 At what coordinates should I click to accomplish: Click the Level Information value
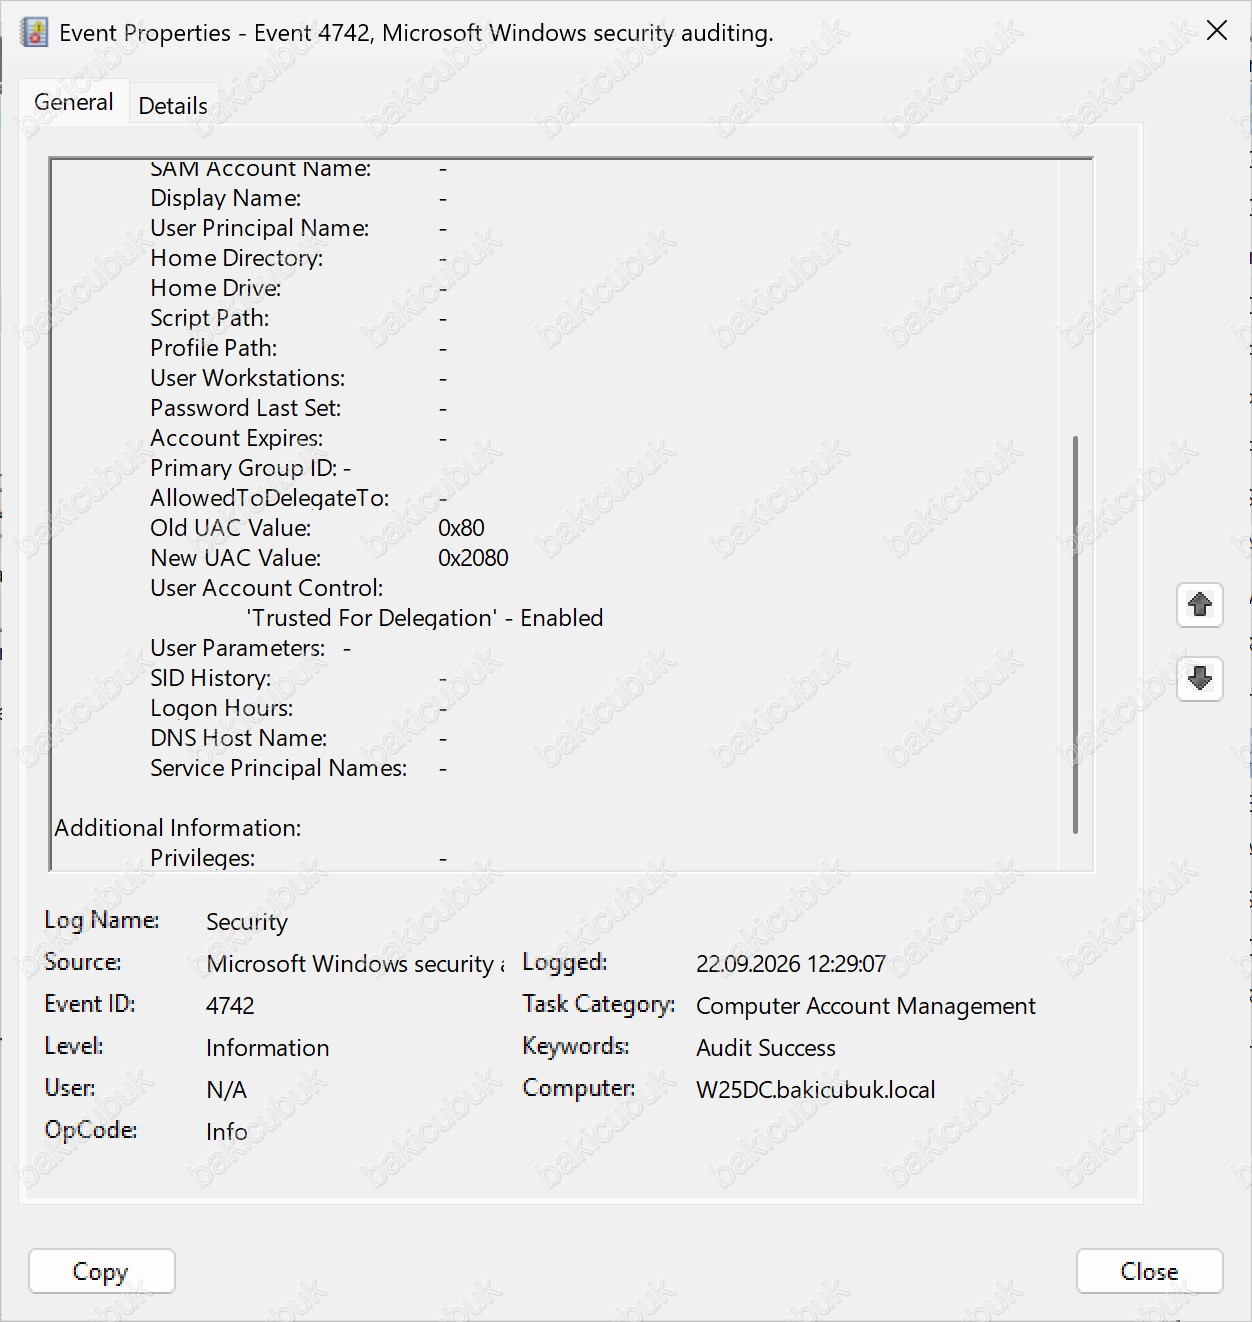click(268, 1047)
